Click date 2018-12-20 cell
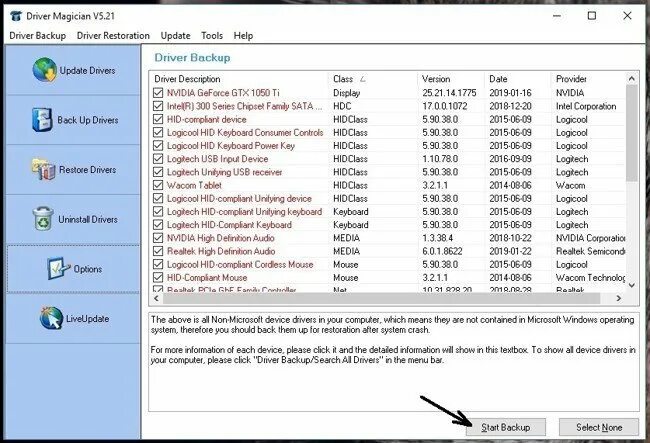Viewport: 650px width, 443px height. point(510,106)
